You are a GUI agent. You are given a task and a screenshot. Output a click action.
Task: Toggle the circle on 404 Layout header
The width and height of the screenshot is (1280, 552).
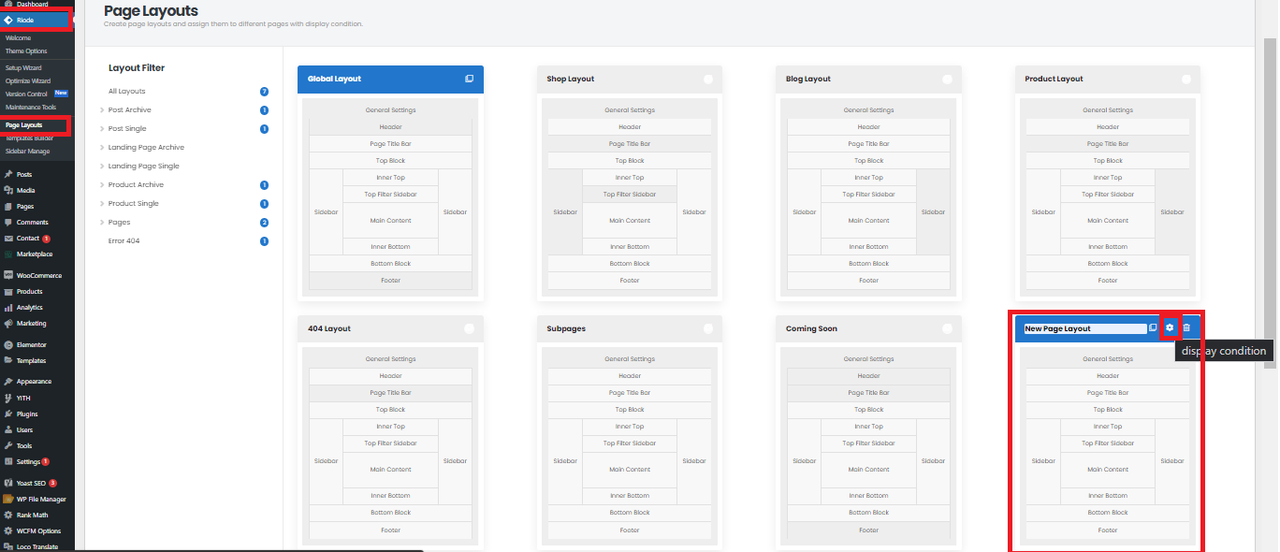469,328
